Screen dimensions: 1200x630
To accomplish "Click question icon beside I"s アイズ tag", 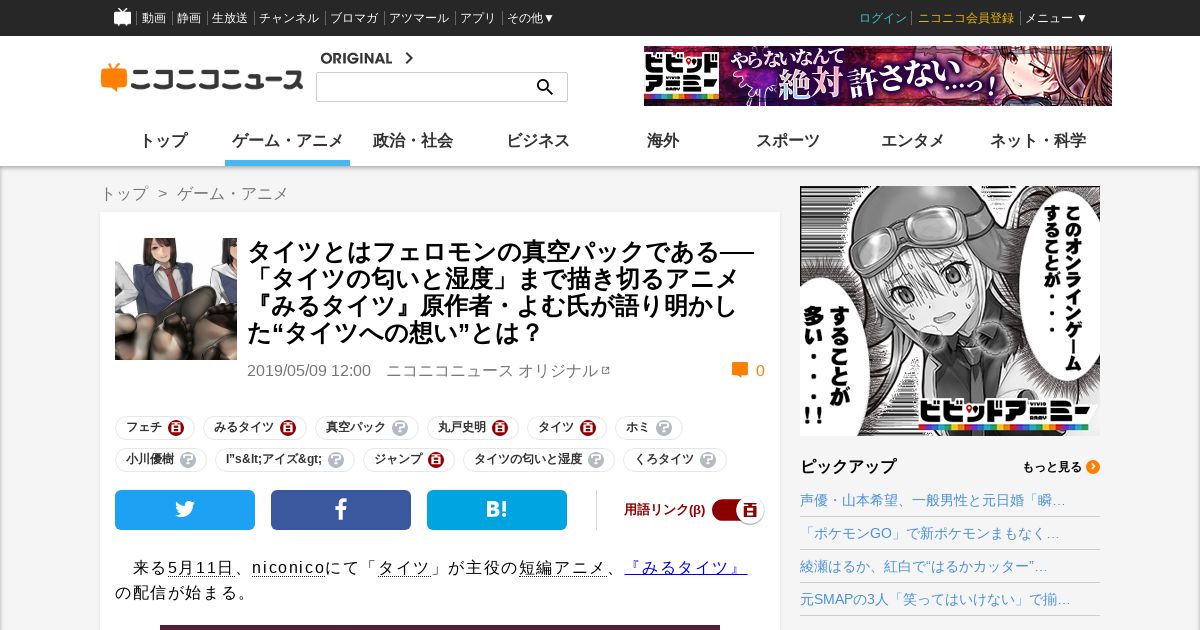I will click(336, 460).
